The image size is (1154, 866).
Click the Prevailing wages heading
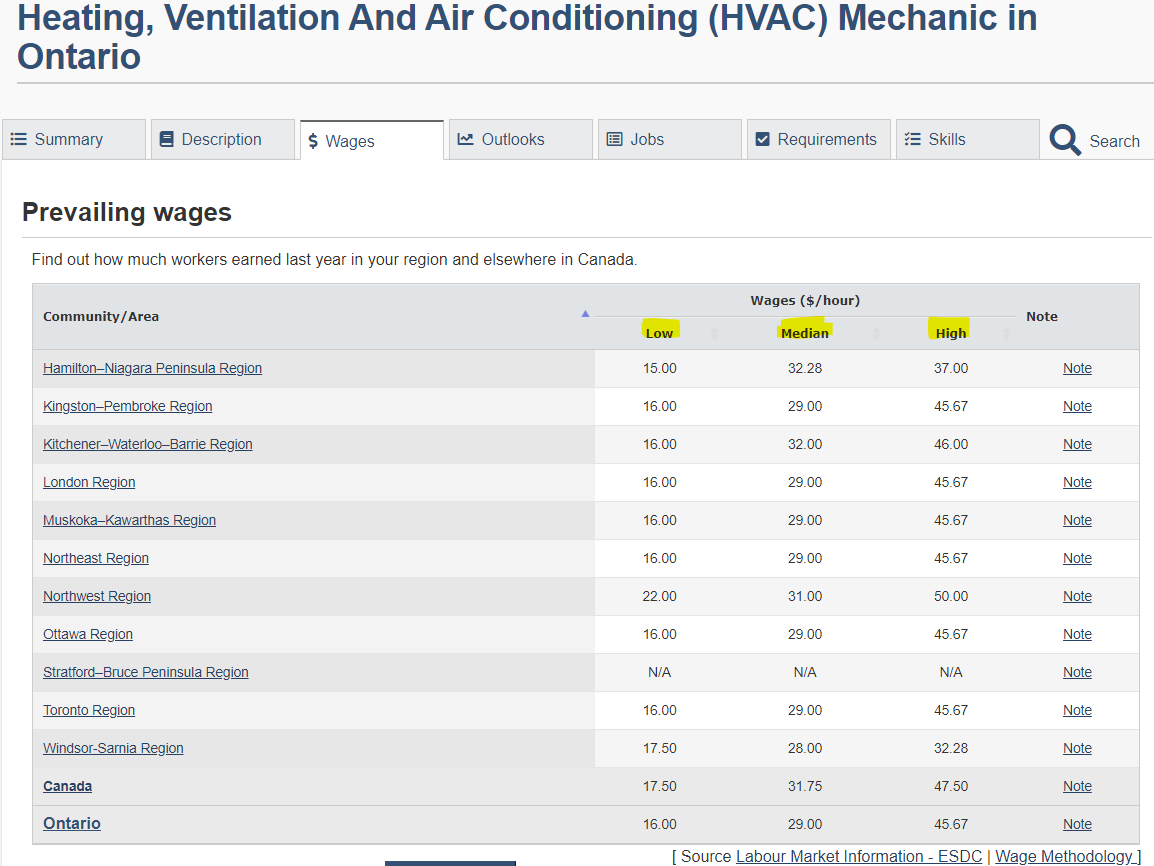click(x=127, y=212)
